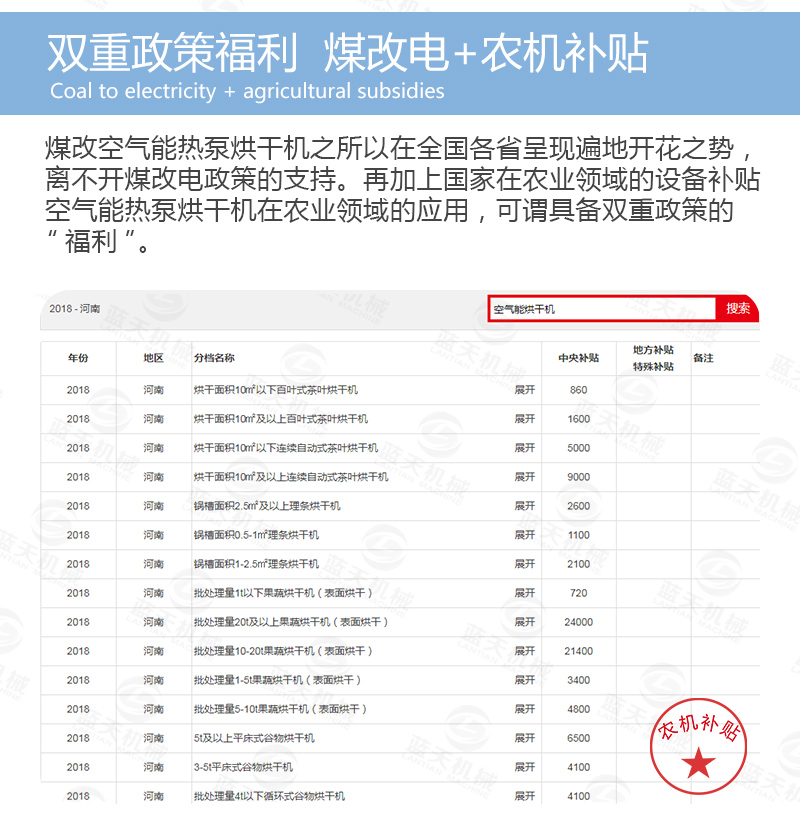Click the search field containing 空气能烘干机
Screen dimensions: 800x826
602,309
